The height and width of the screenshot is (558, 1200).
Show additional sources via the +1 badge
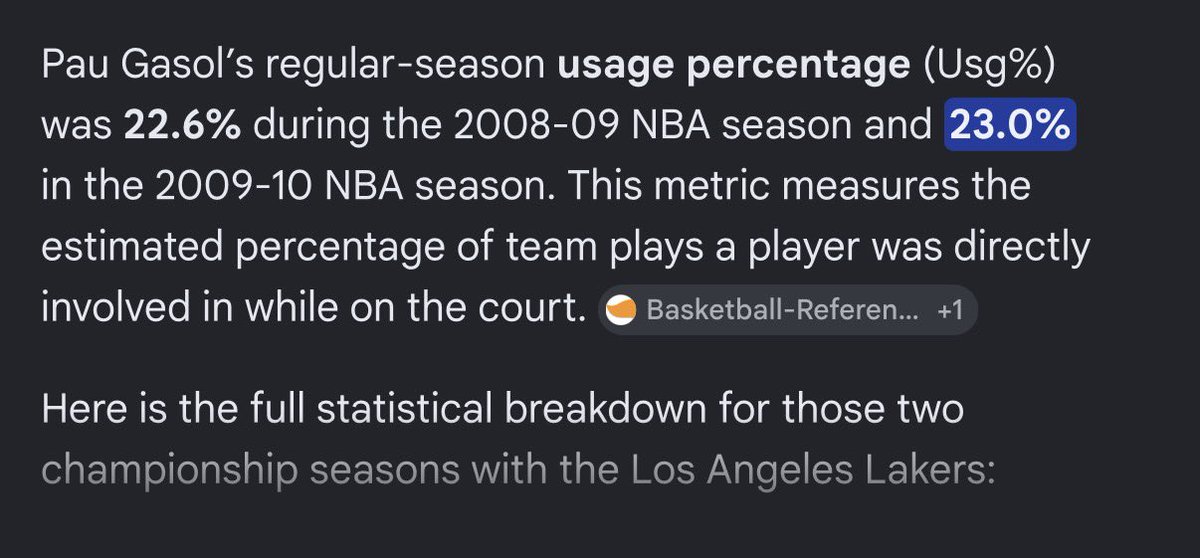[950, 311]
